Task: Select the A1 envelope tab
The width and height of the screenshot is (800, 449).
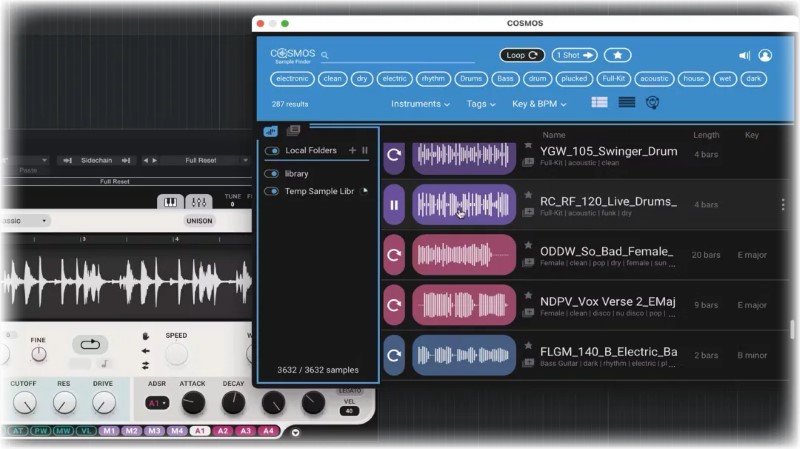Action: (x=199, y=431)
